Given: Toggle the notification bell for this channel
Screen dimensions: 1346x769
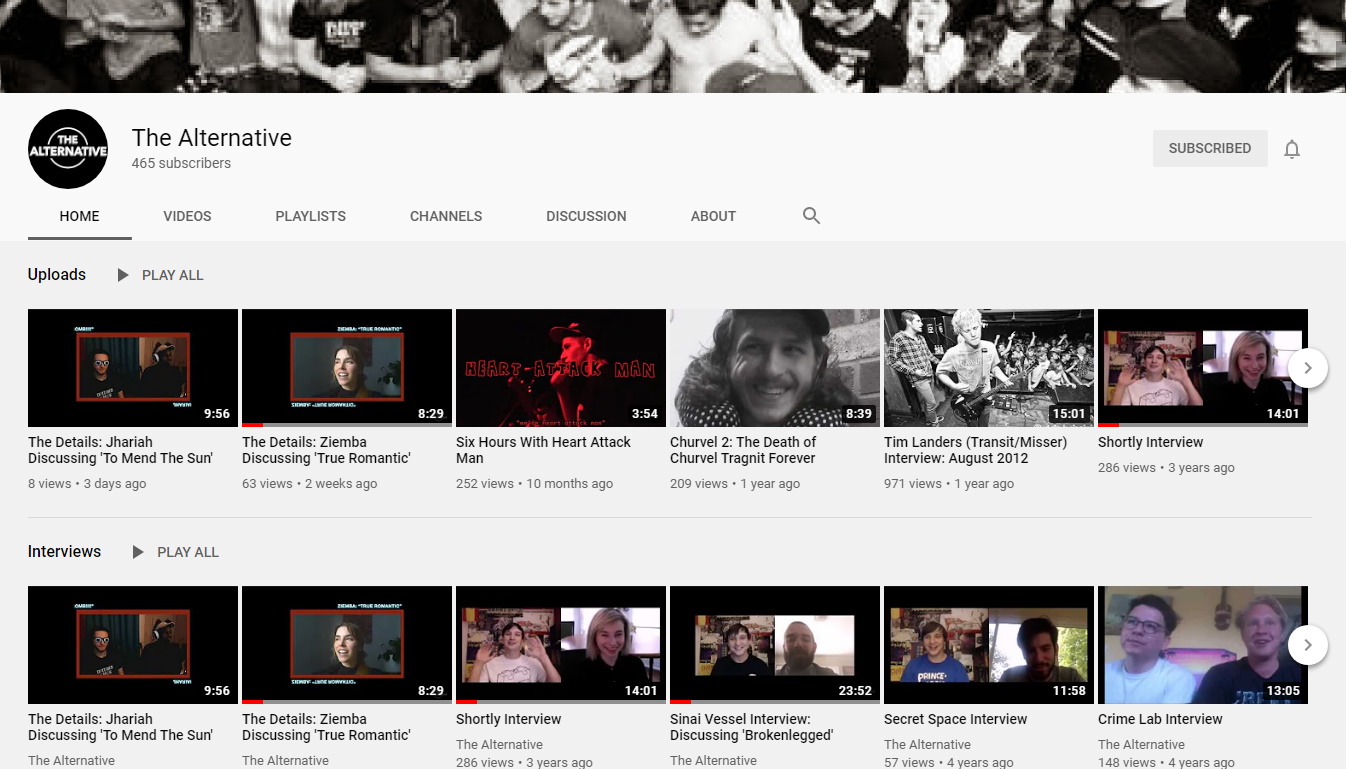Looking at the screenshot, I should [1292, 149].
